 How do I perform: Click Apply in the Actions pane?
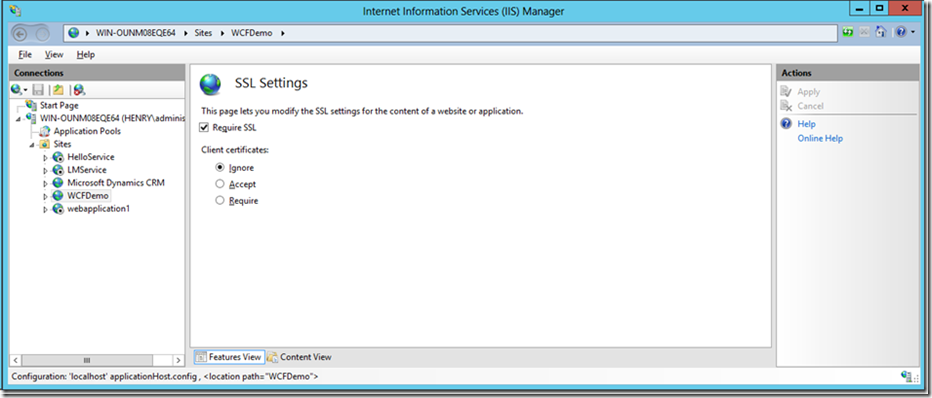coord(808,92)
